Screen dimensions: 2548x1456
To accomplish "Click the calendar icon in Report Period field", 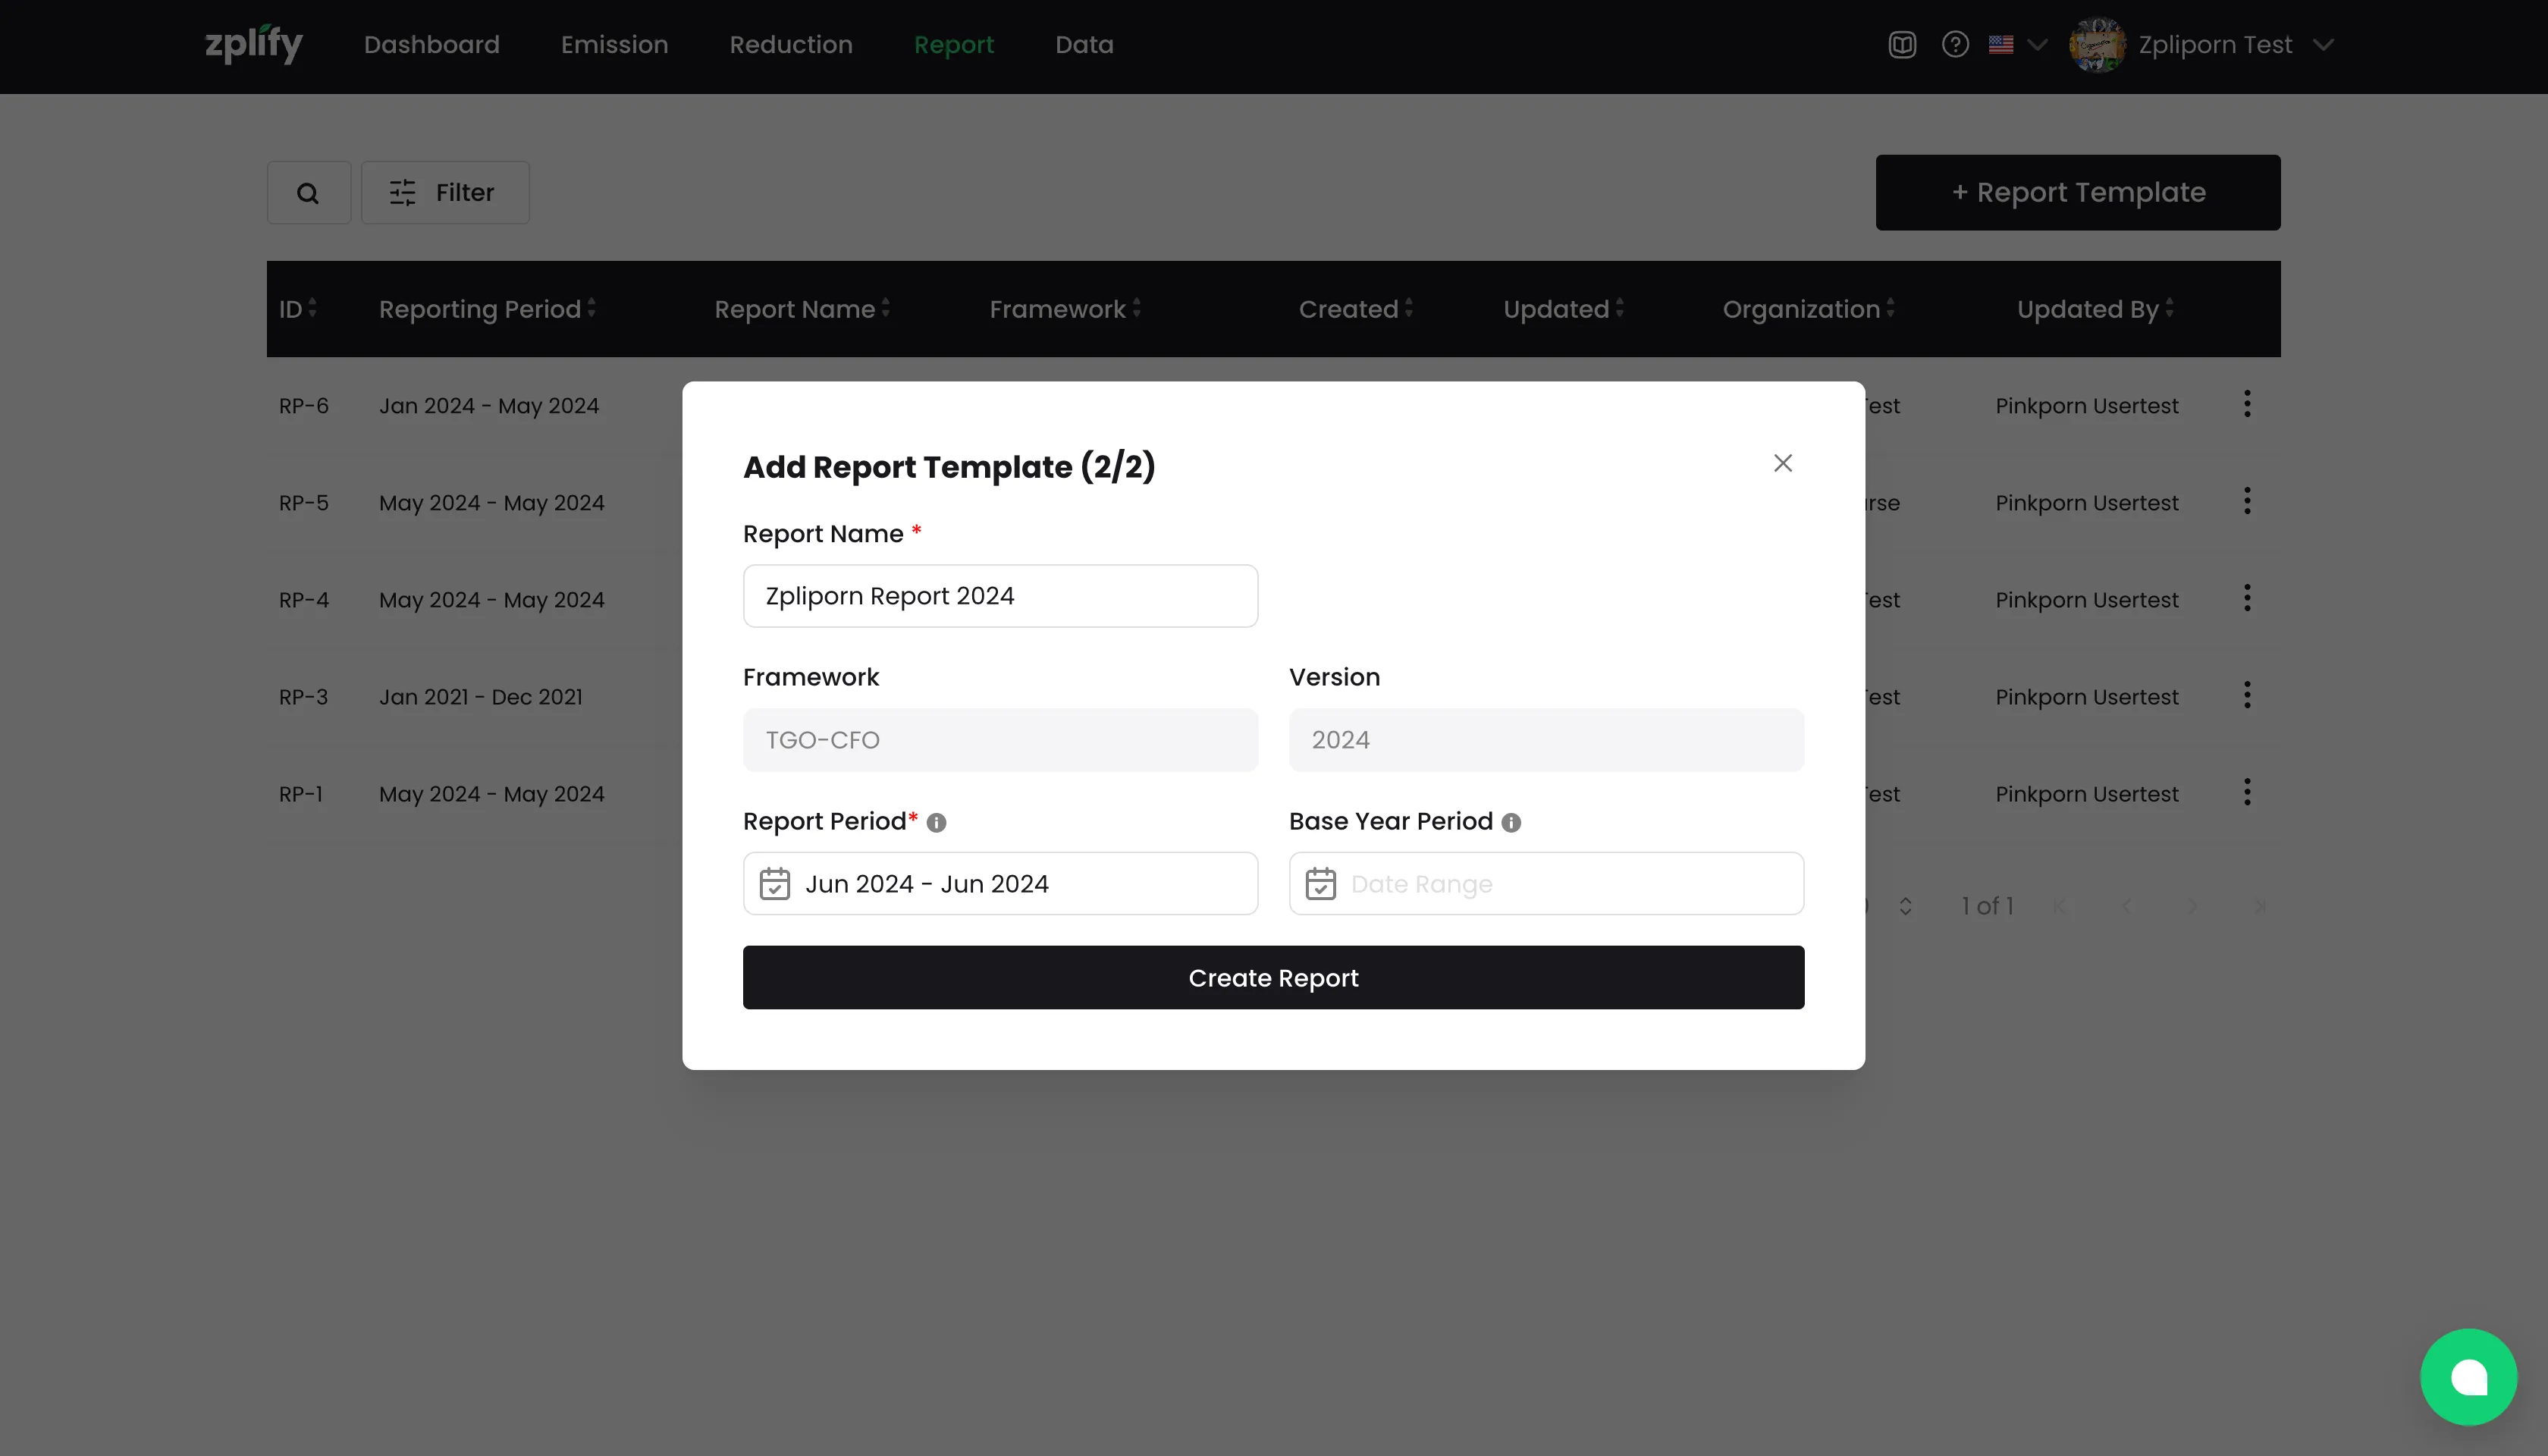I will (x=775, y=884).
